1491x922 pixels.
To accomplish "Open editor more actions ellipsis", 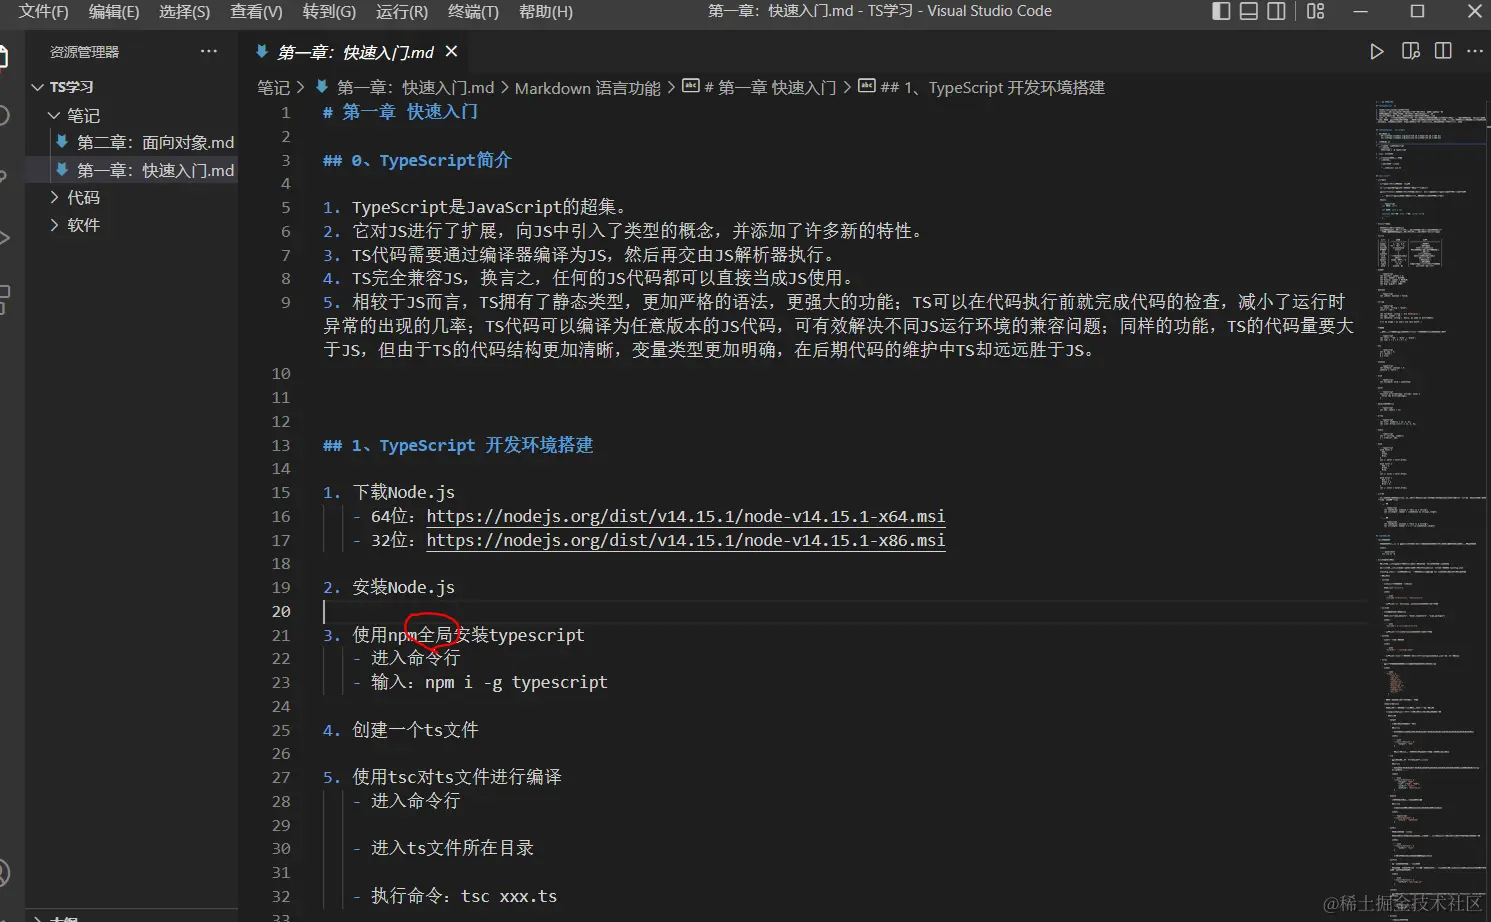I will (1475, 51).
